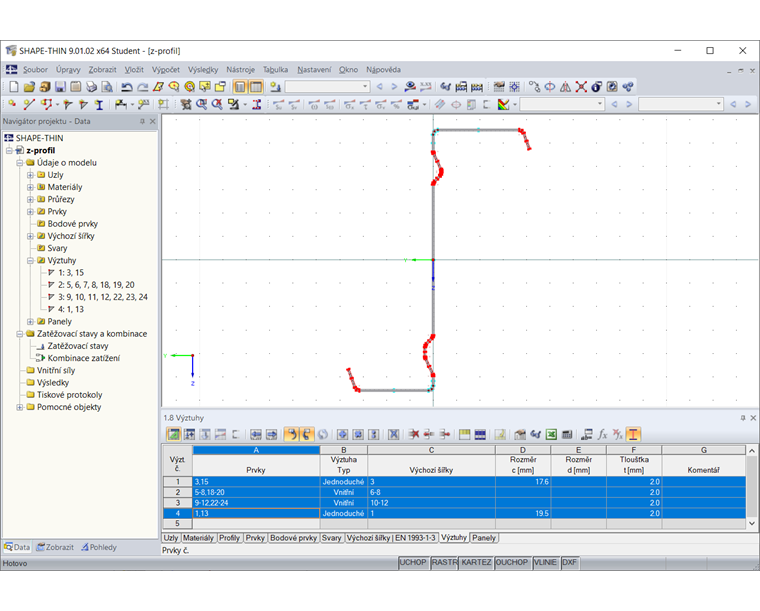Click the zoom window magnifier icon
The image size is (760, 611).
click(x=202, y=104)
